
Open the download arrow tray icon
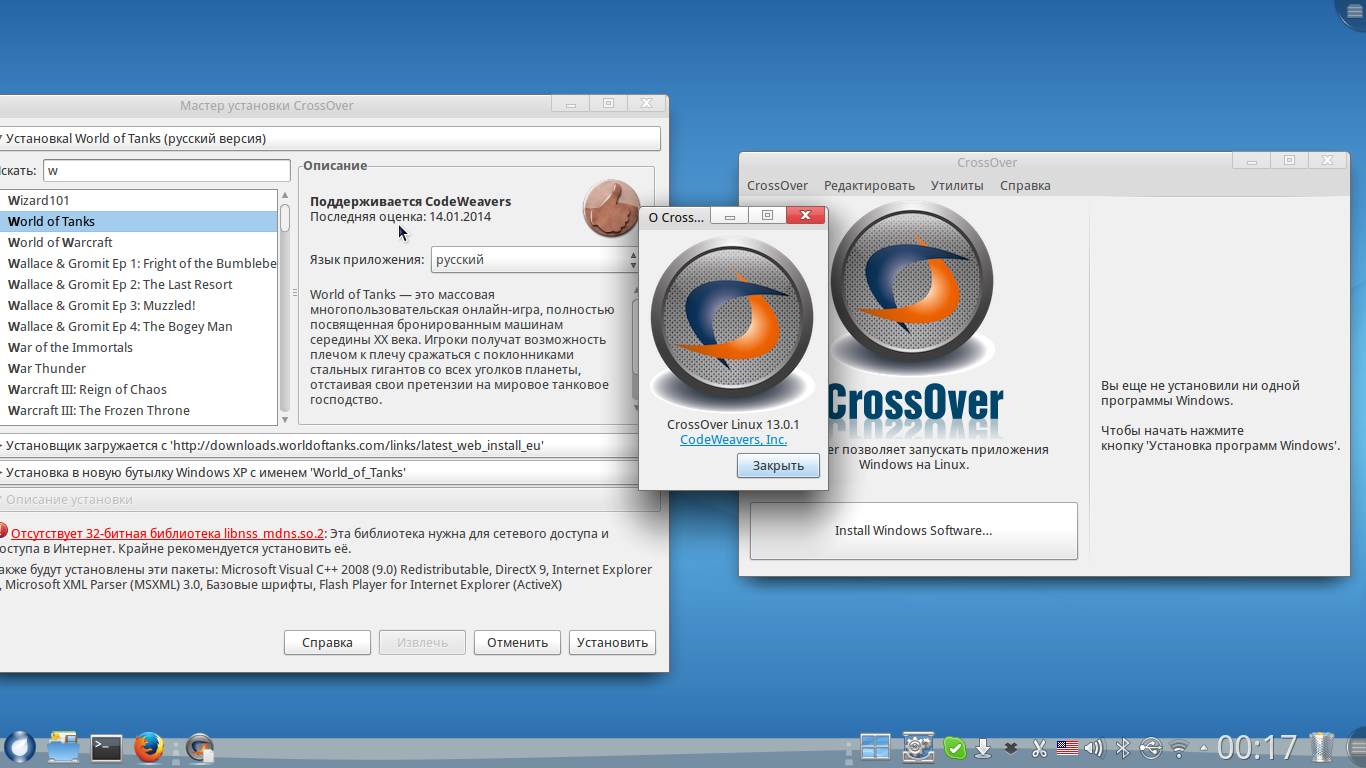[983, 747]
